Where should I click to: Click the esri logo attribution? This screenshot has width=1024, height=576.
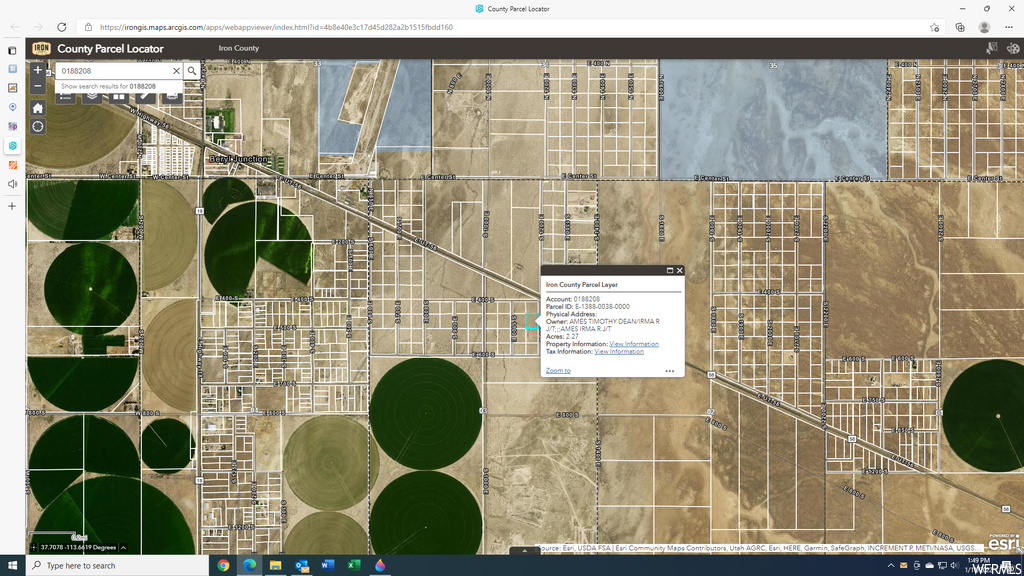(1003, 542)
